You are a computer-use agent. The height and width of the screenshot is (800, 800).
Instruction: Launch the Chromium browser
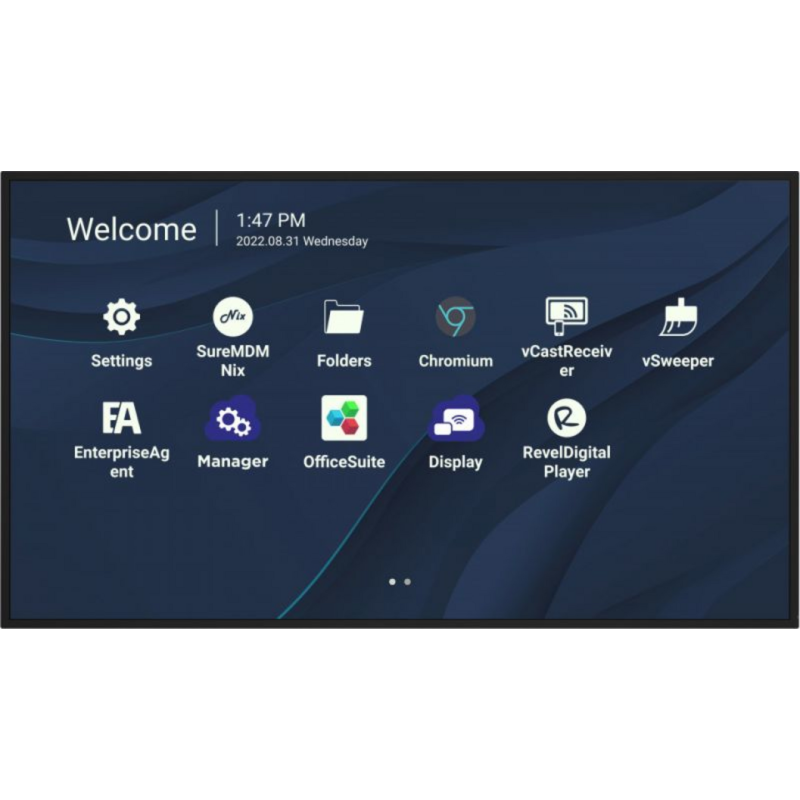[456, 316]
